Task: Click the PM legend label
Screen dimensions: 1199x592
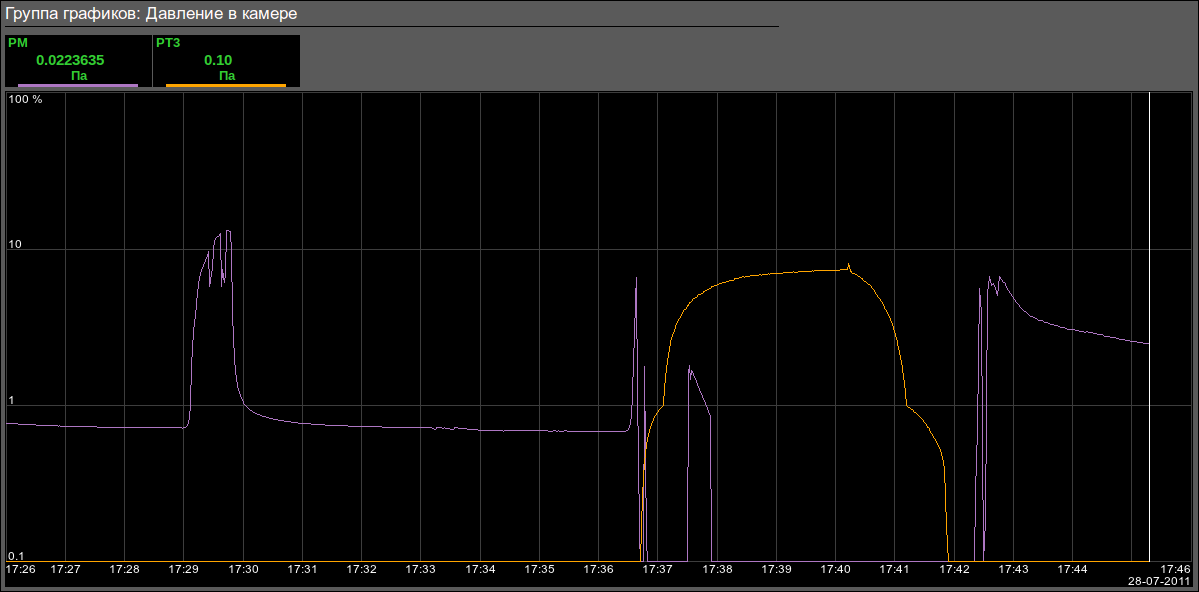Action: [x=18, y=44]
